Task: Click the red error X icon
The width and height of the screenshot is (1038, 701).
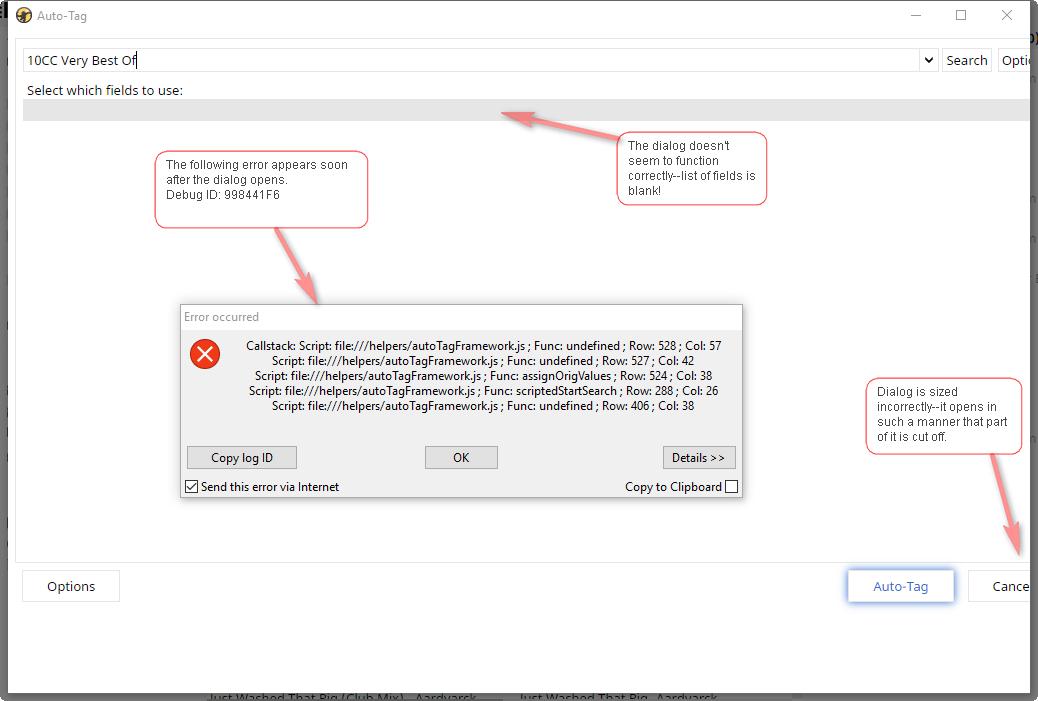Action: [205, 354]
